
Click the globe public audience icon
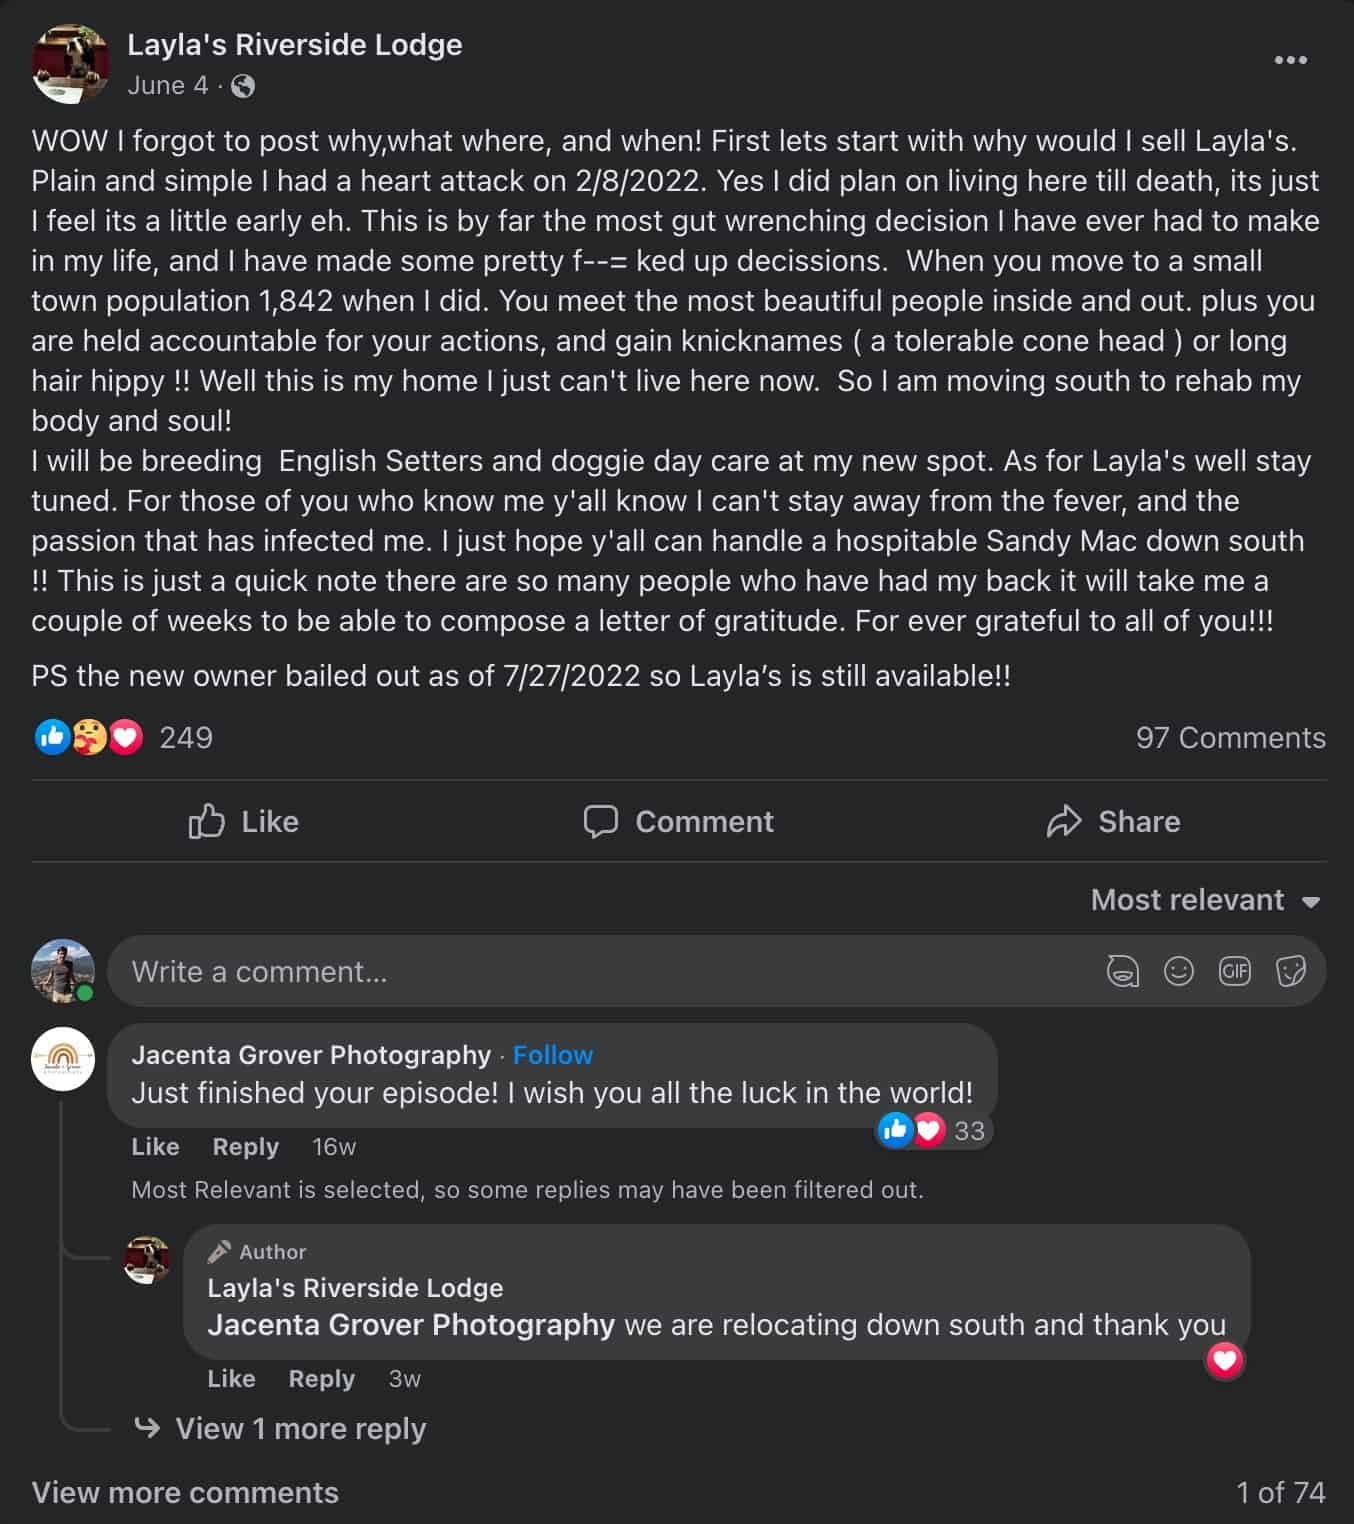point(243,87)
